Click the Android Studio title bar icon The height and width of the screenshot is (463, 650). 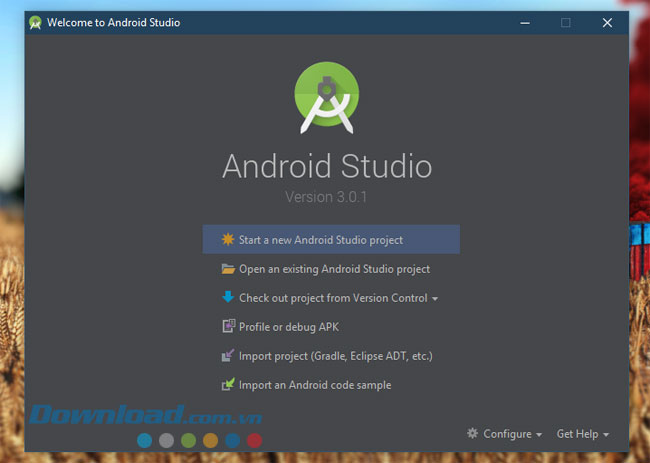(x=36, y=22)
